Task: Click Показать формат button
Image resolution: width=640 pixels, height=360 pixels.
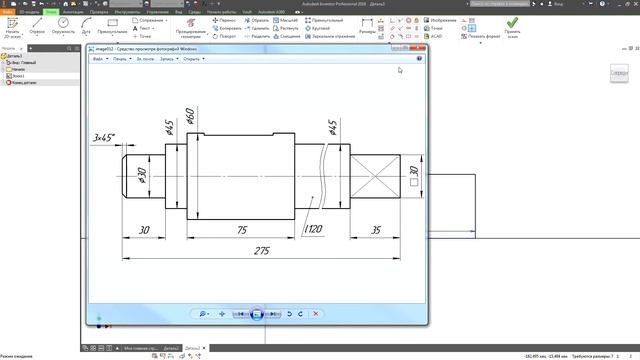Action: coord(480,36)
